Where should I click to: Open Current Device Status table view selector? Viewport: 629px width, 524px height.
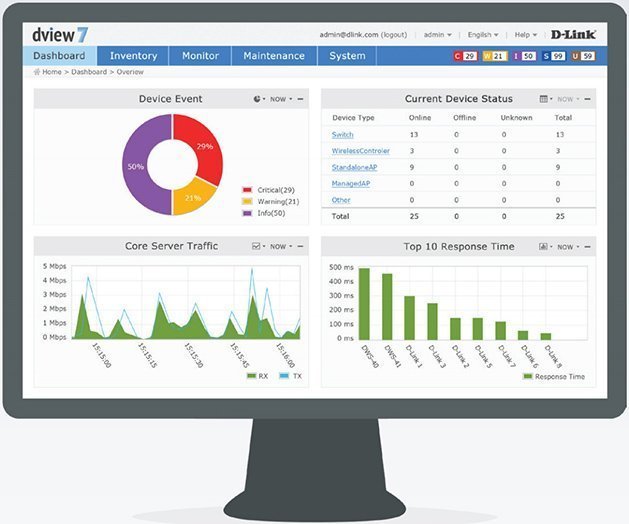pos(546,99)
